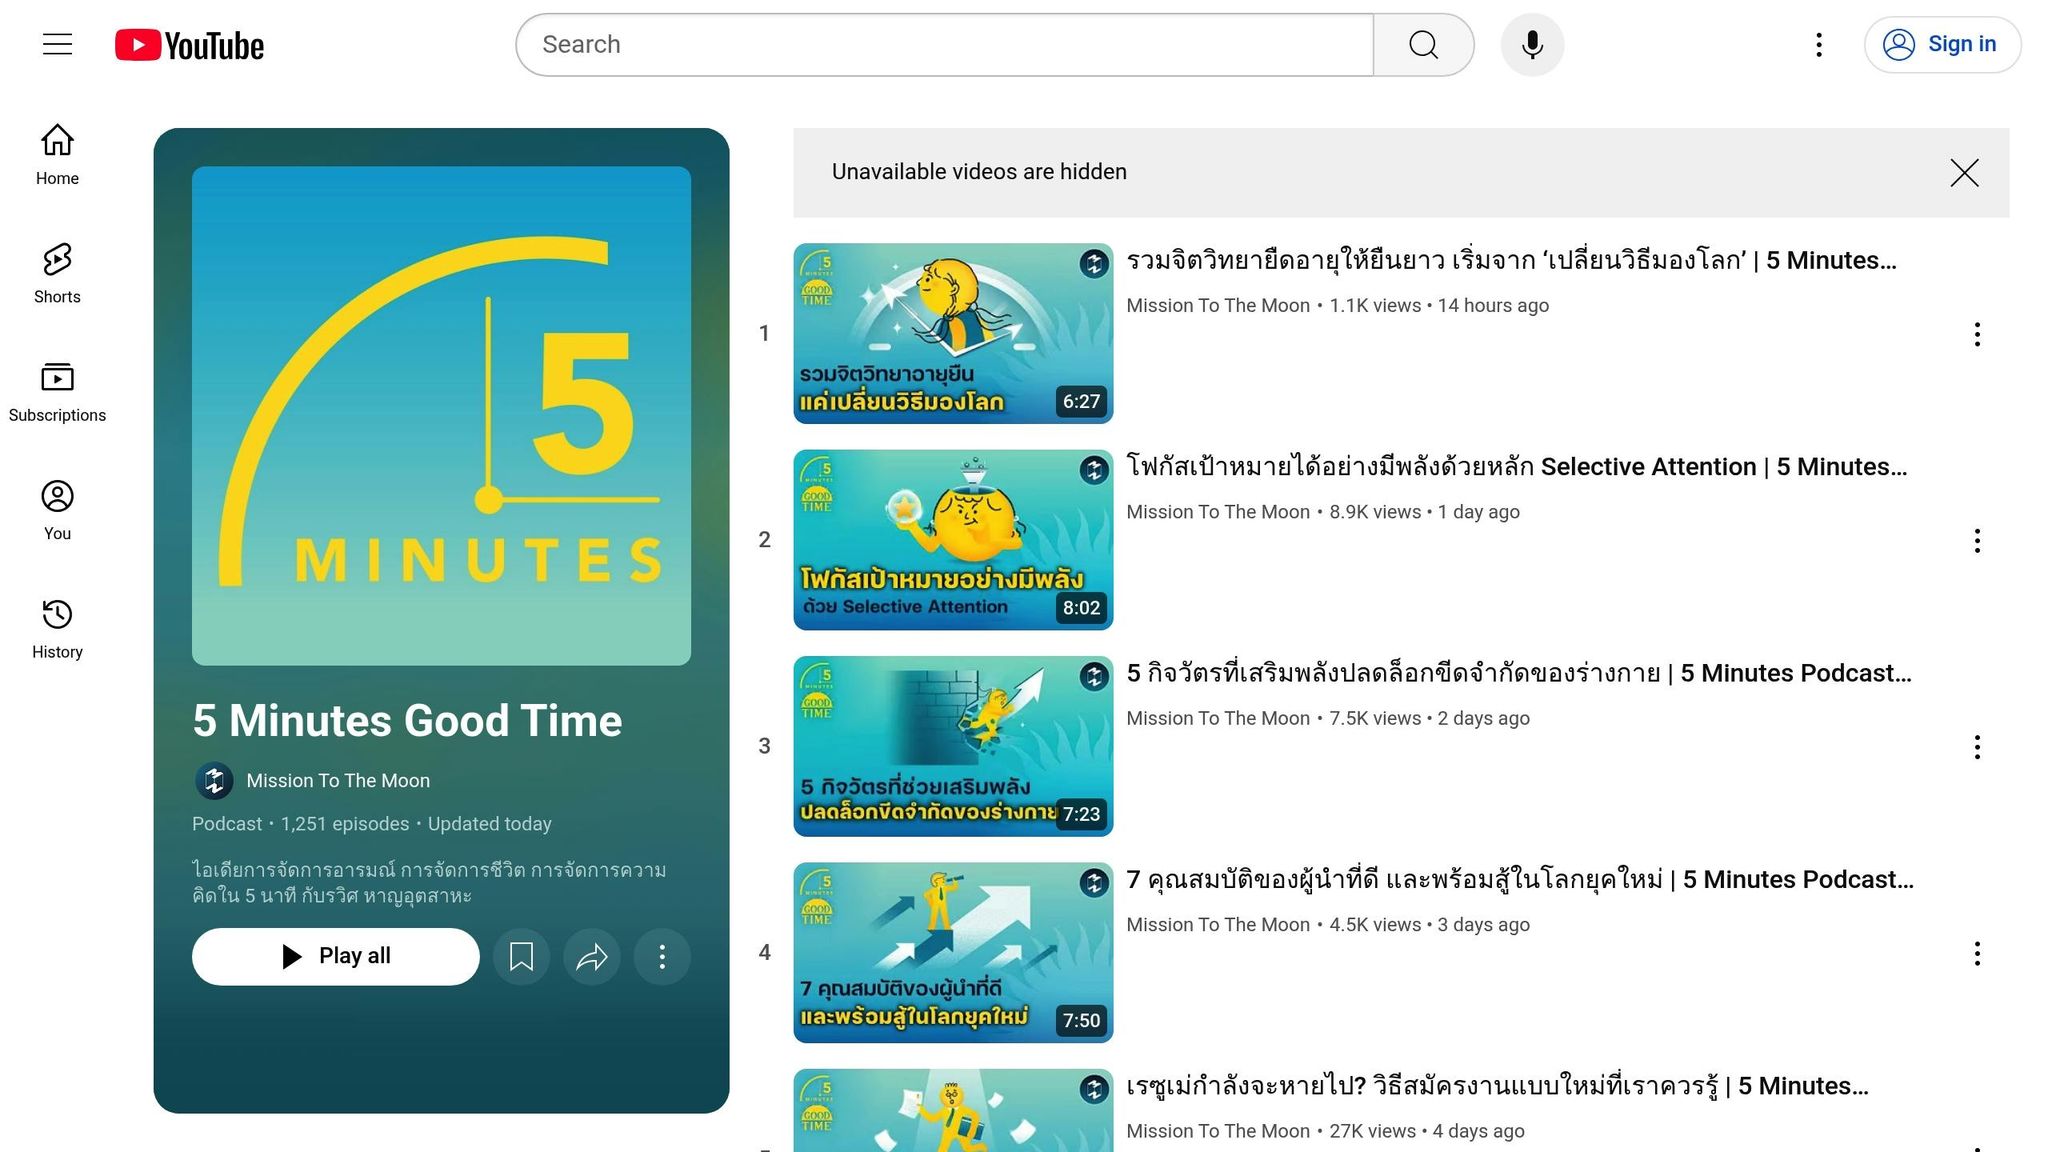
Task: Share the 5 Minutes Good Time playlist
Action: point(592,957)
